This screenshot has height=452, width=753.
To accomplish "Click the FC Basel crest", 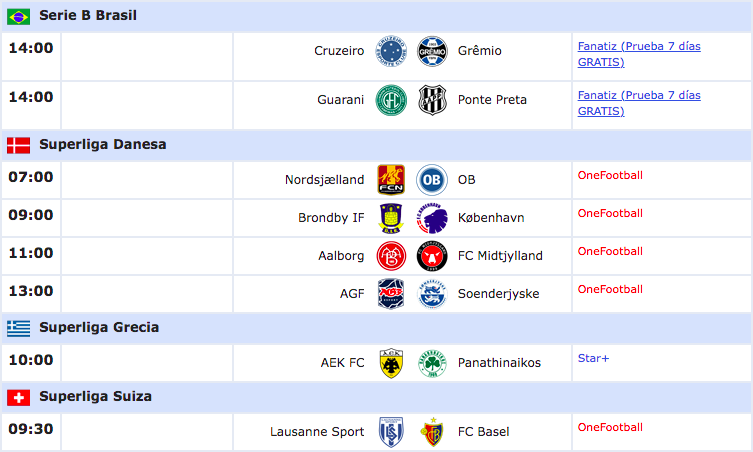I will (x=432, y=432).
